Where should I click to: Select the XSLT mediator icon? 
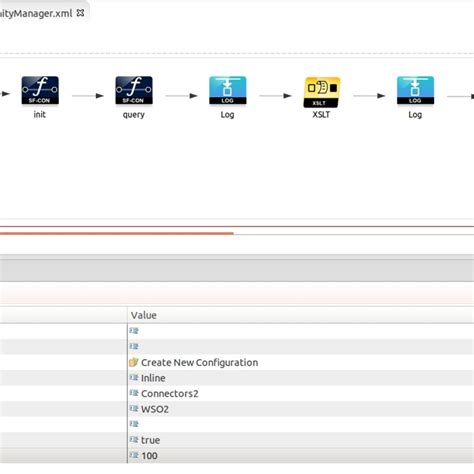[322, 92]
